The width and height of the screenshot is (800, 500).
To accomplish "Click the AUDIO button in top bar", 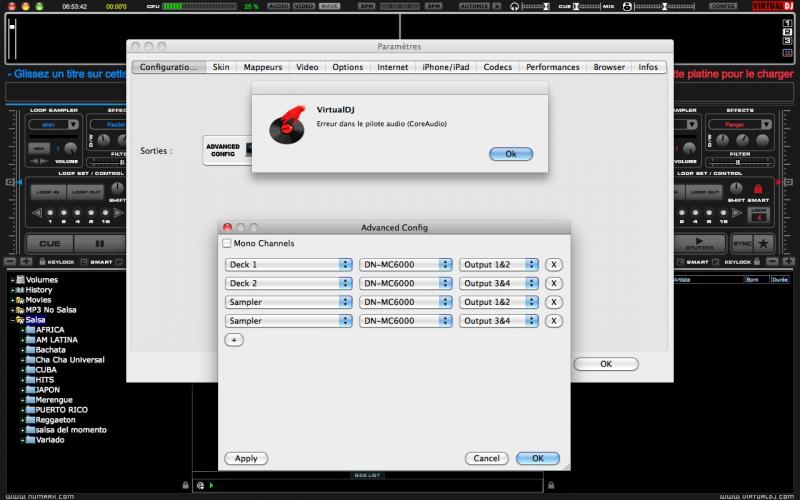I will 279,6.
